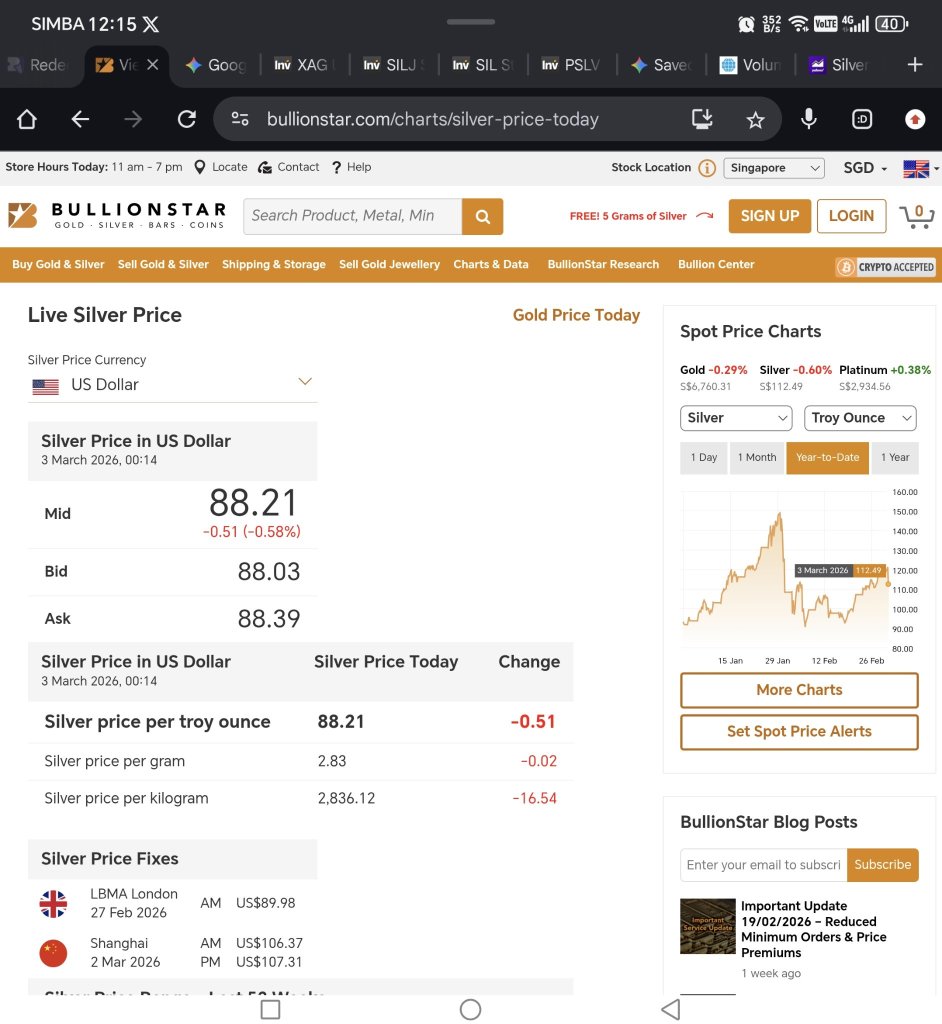Click the SIGN UP button
Image resolution: width=942 pixels, height=1024 pixels.
coord(770,216)
